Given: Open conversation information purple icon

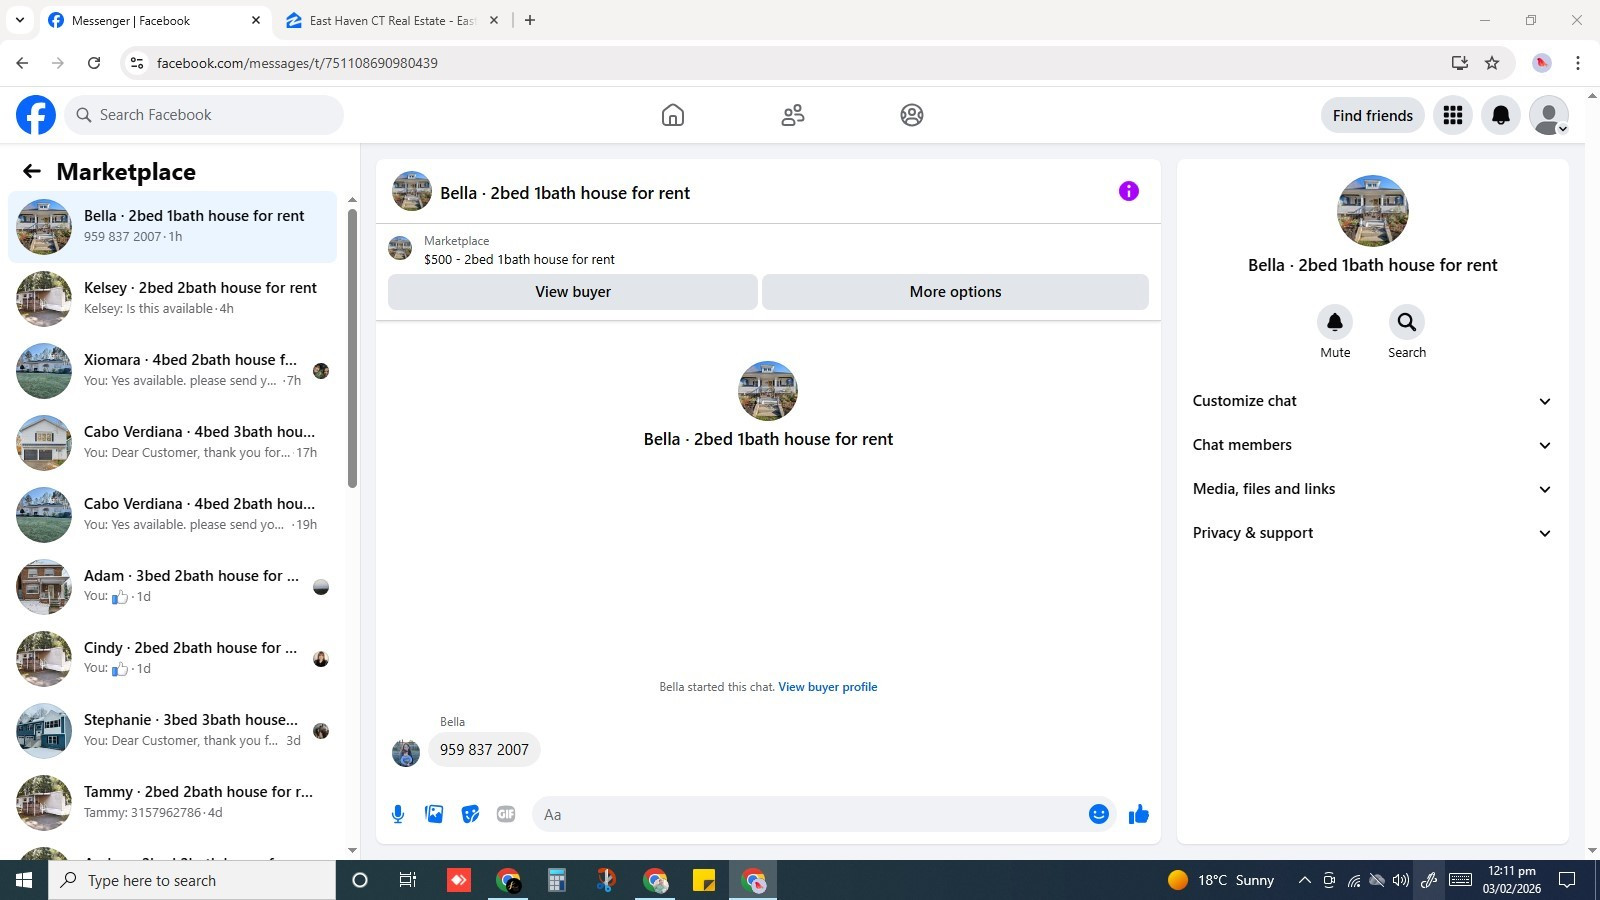Looking at the screenshot, I should point(1129,191).
